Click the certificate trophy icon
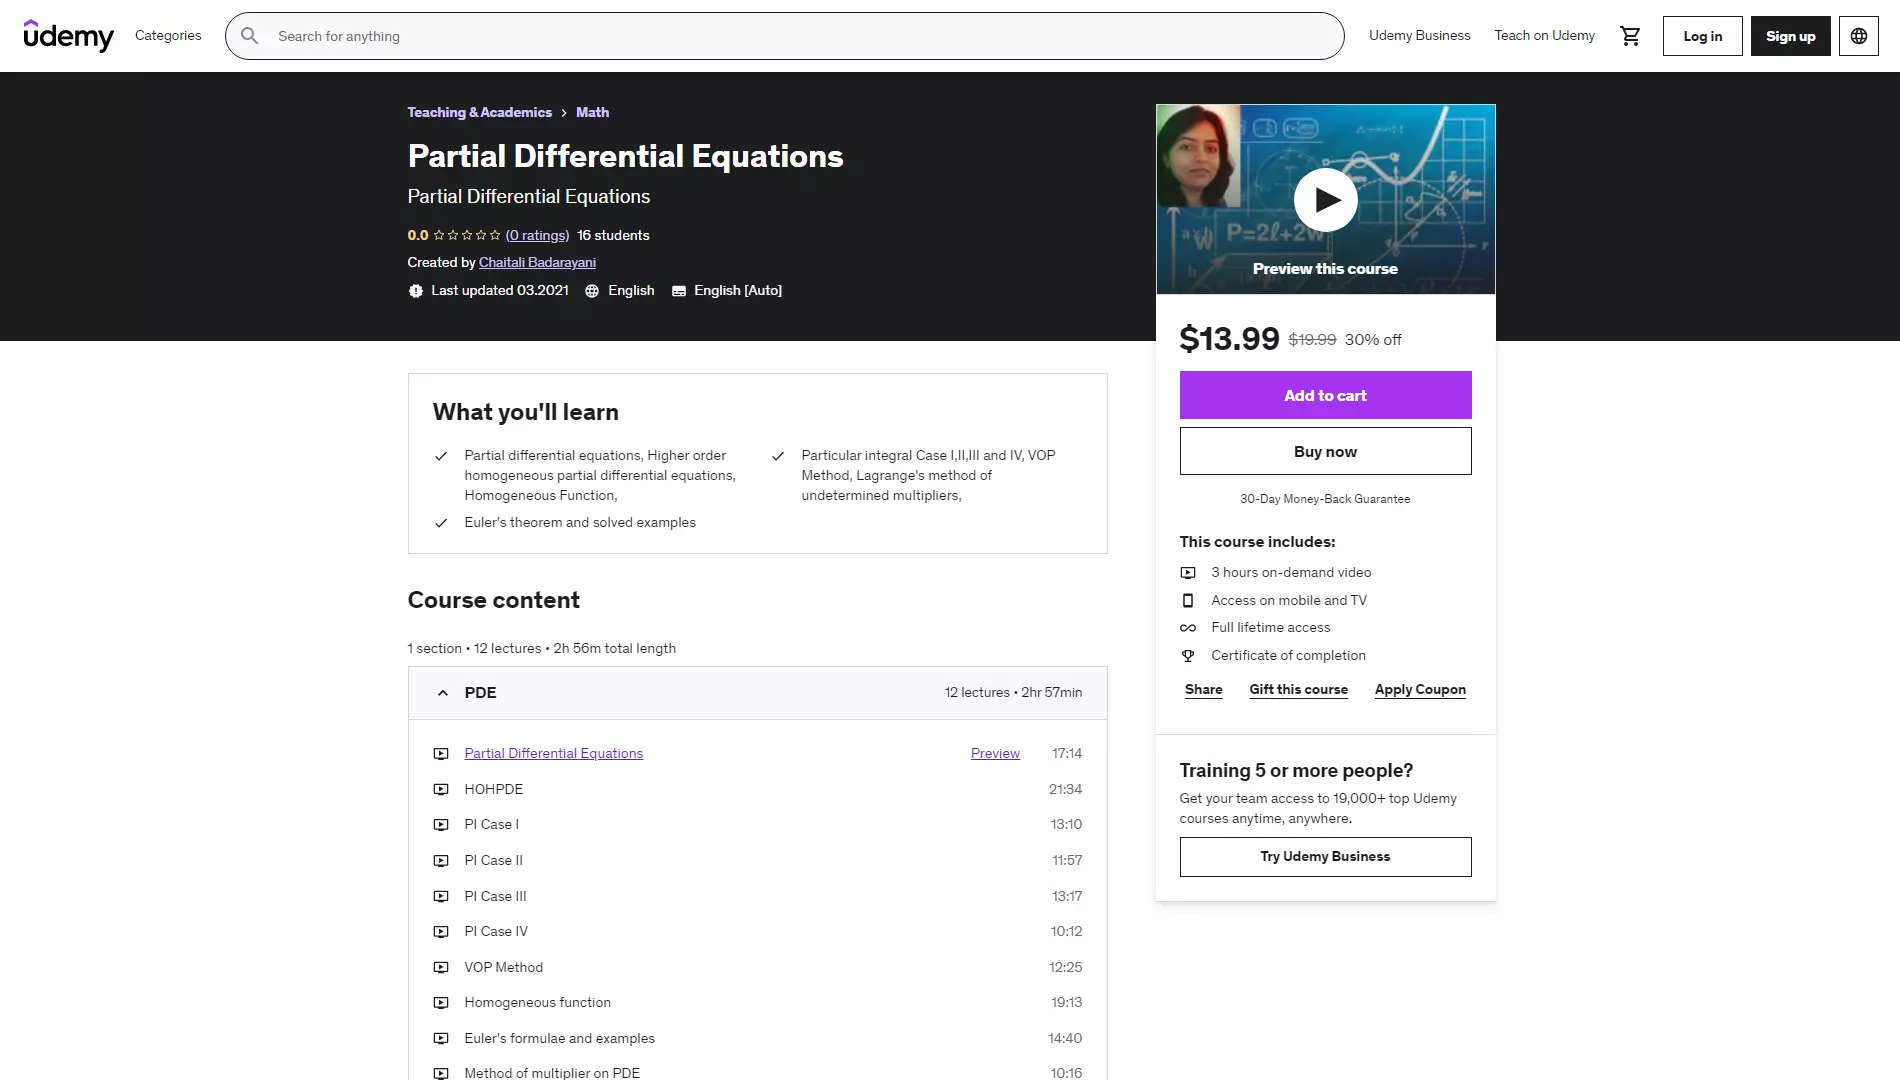The image size is (1900, 1080). click(x=1188, y=656)
